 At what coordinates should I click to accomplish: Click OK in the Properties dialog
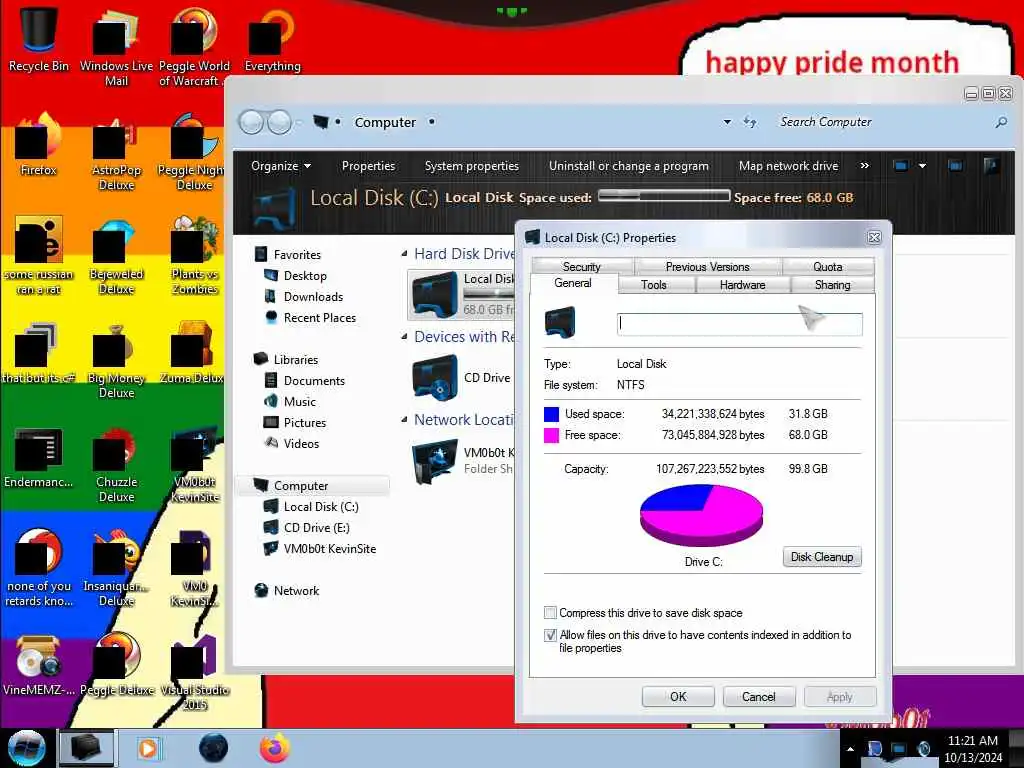coord(678,697)
